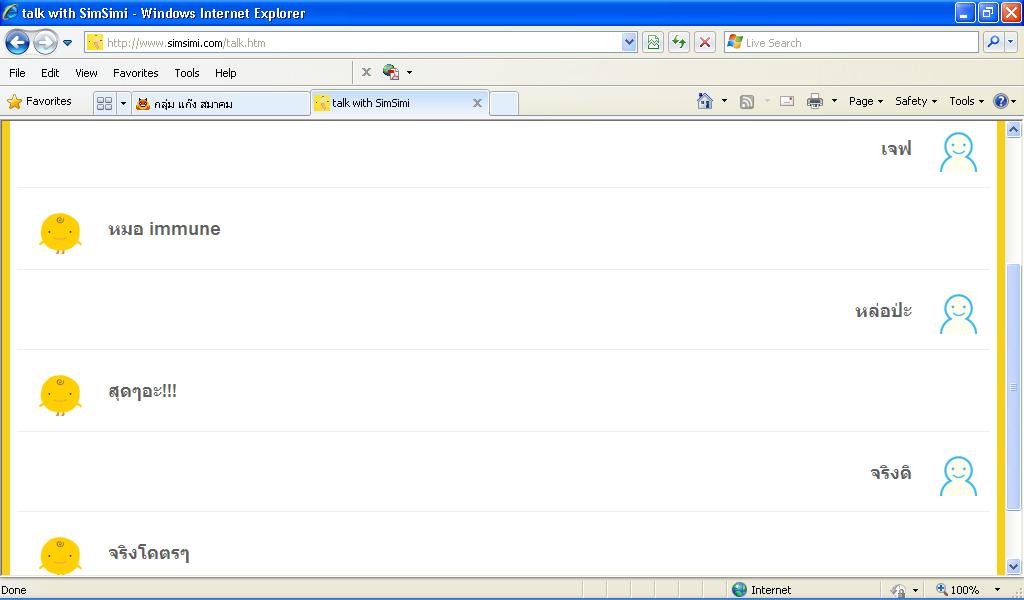Click the Internet Explorer title bar icon
Image resolution: width=1024 pixels, height=600 pixels.
pyautogui.click(x=10, y=12)
